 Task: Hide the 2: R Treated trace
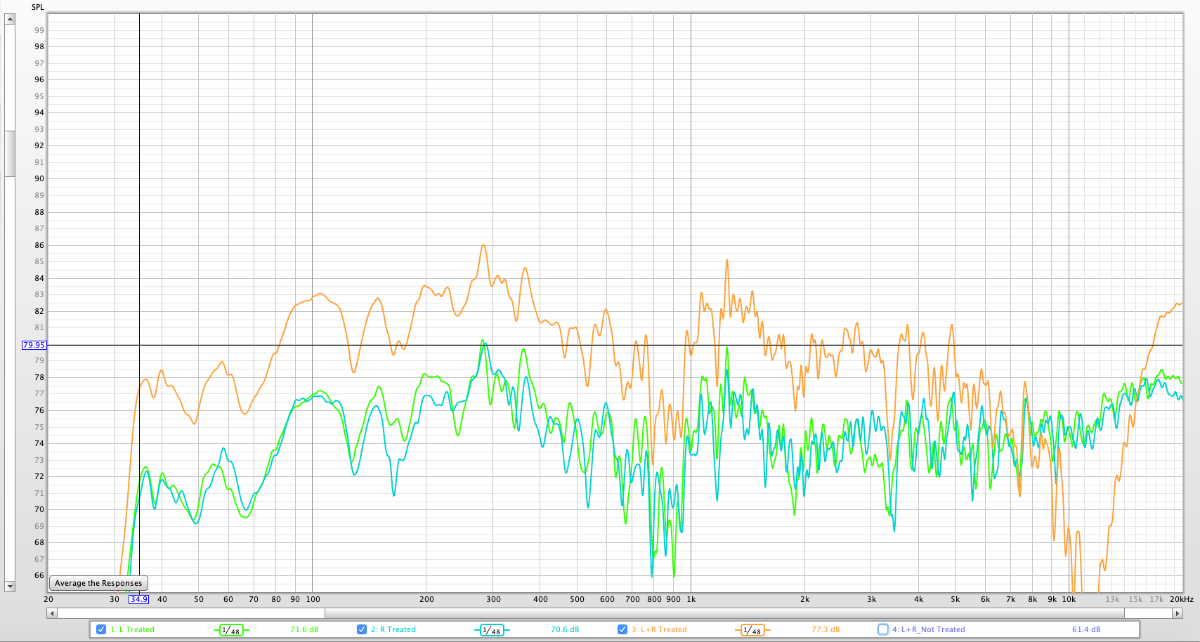(362, 629)
